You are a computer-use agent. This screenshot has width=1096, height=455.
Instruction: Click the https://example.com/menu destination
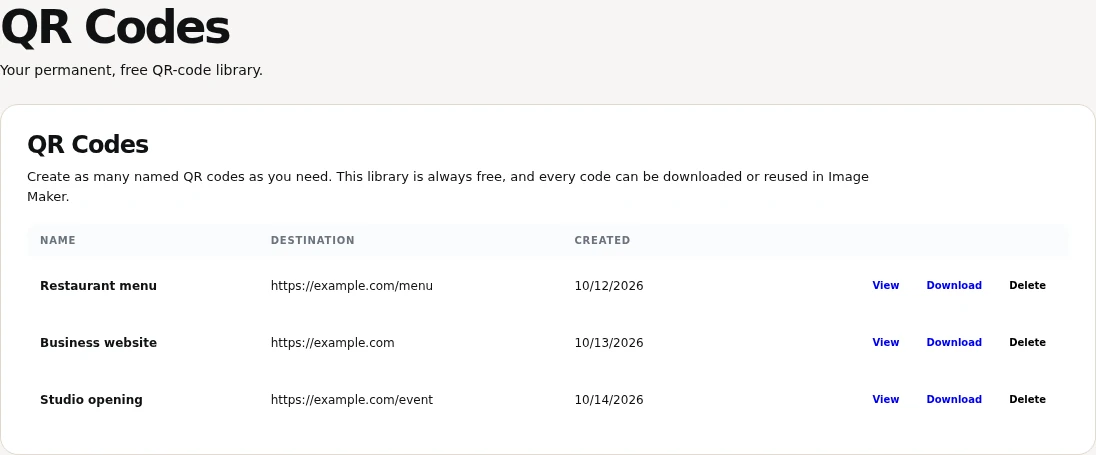coord(352,286)
